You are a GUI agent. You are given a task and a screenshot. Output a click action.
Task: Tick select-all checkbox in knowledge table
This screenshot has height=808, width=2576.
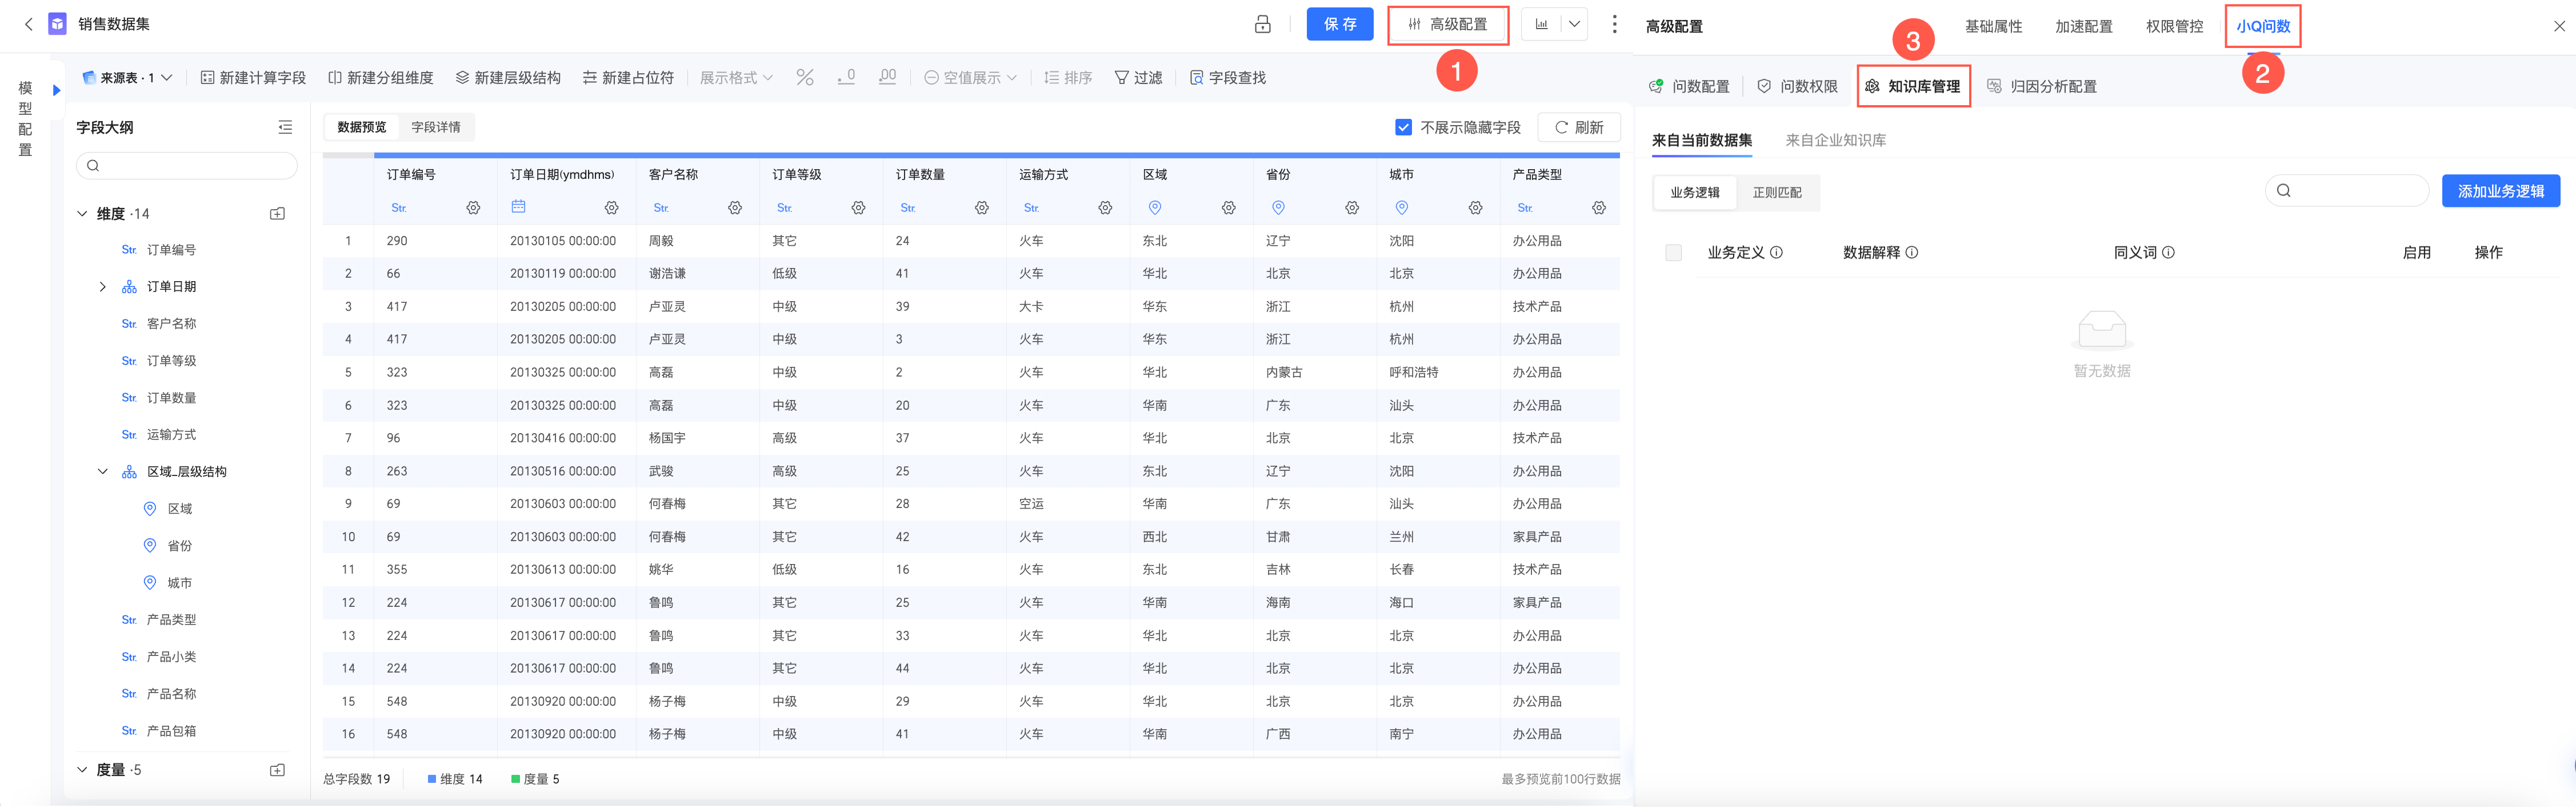coord(1673,253)
